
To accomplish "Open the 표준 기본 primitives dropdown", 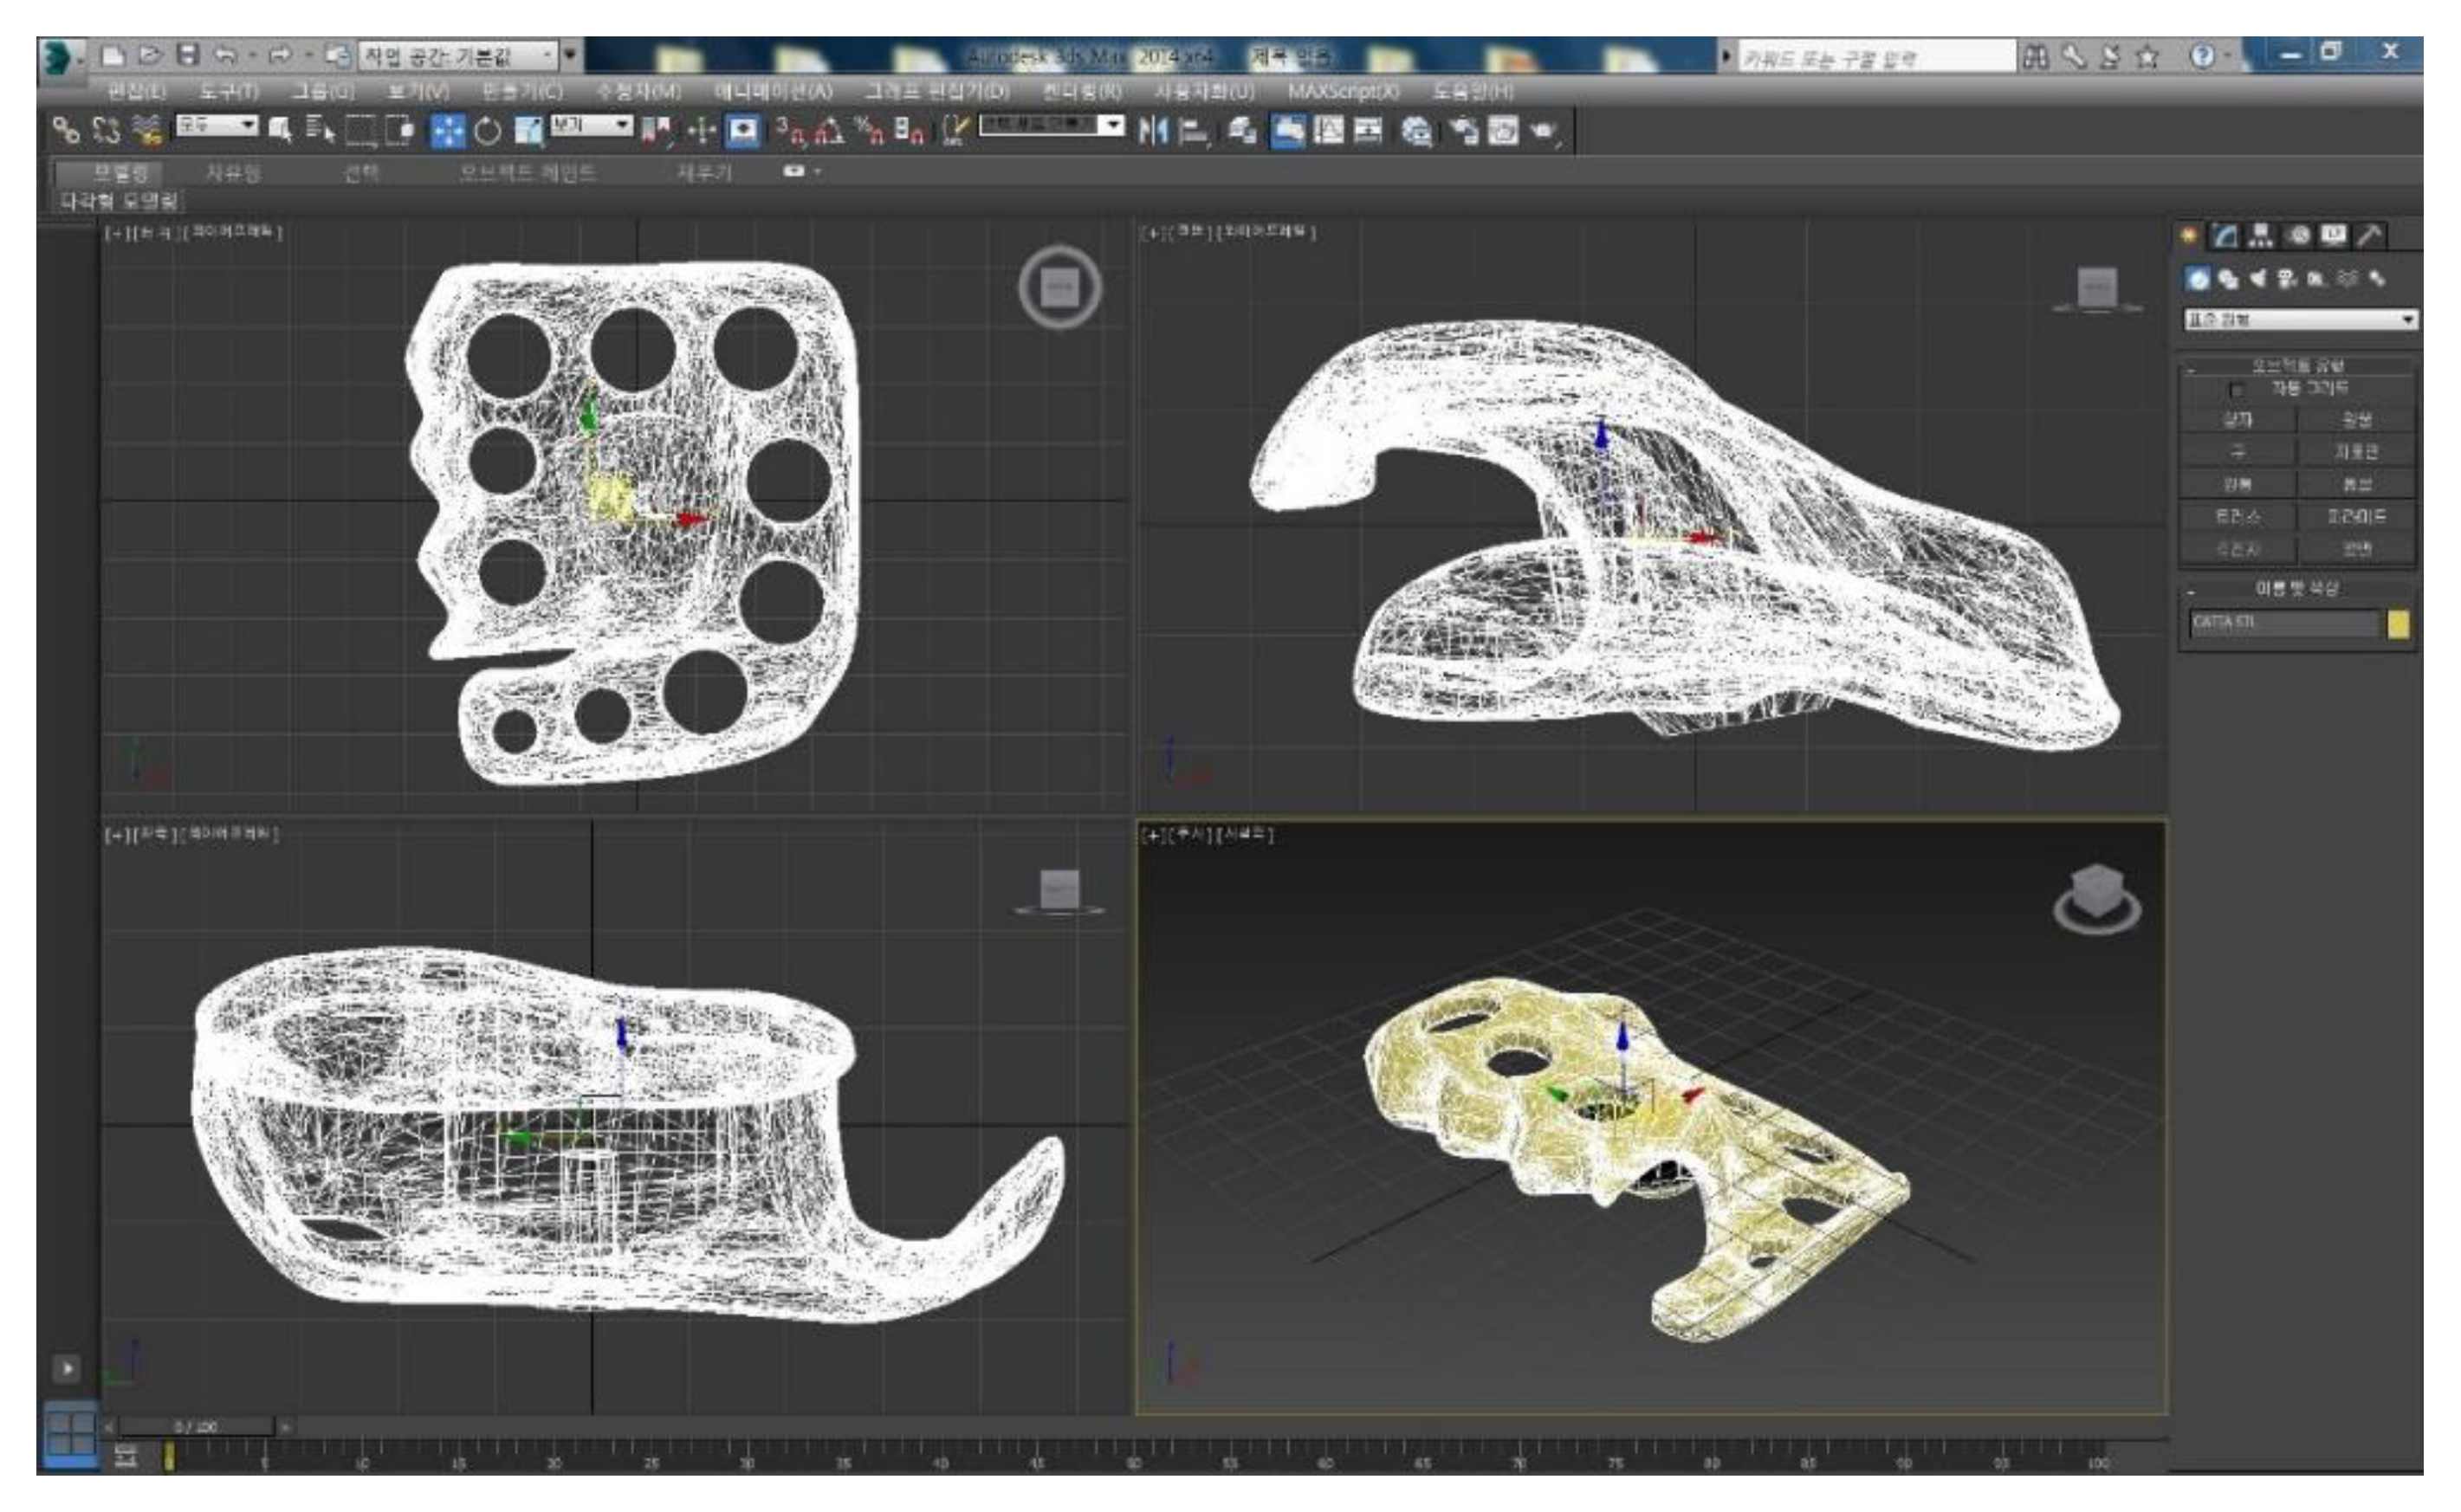I will point(2300,320).
